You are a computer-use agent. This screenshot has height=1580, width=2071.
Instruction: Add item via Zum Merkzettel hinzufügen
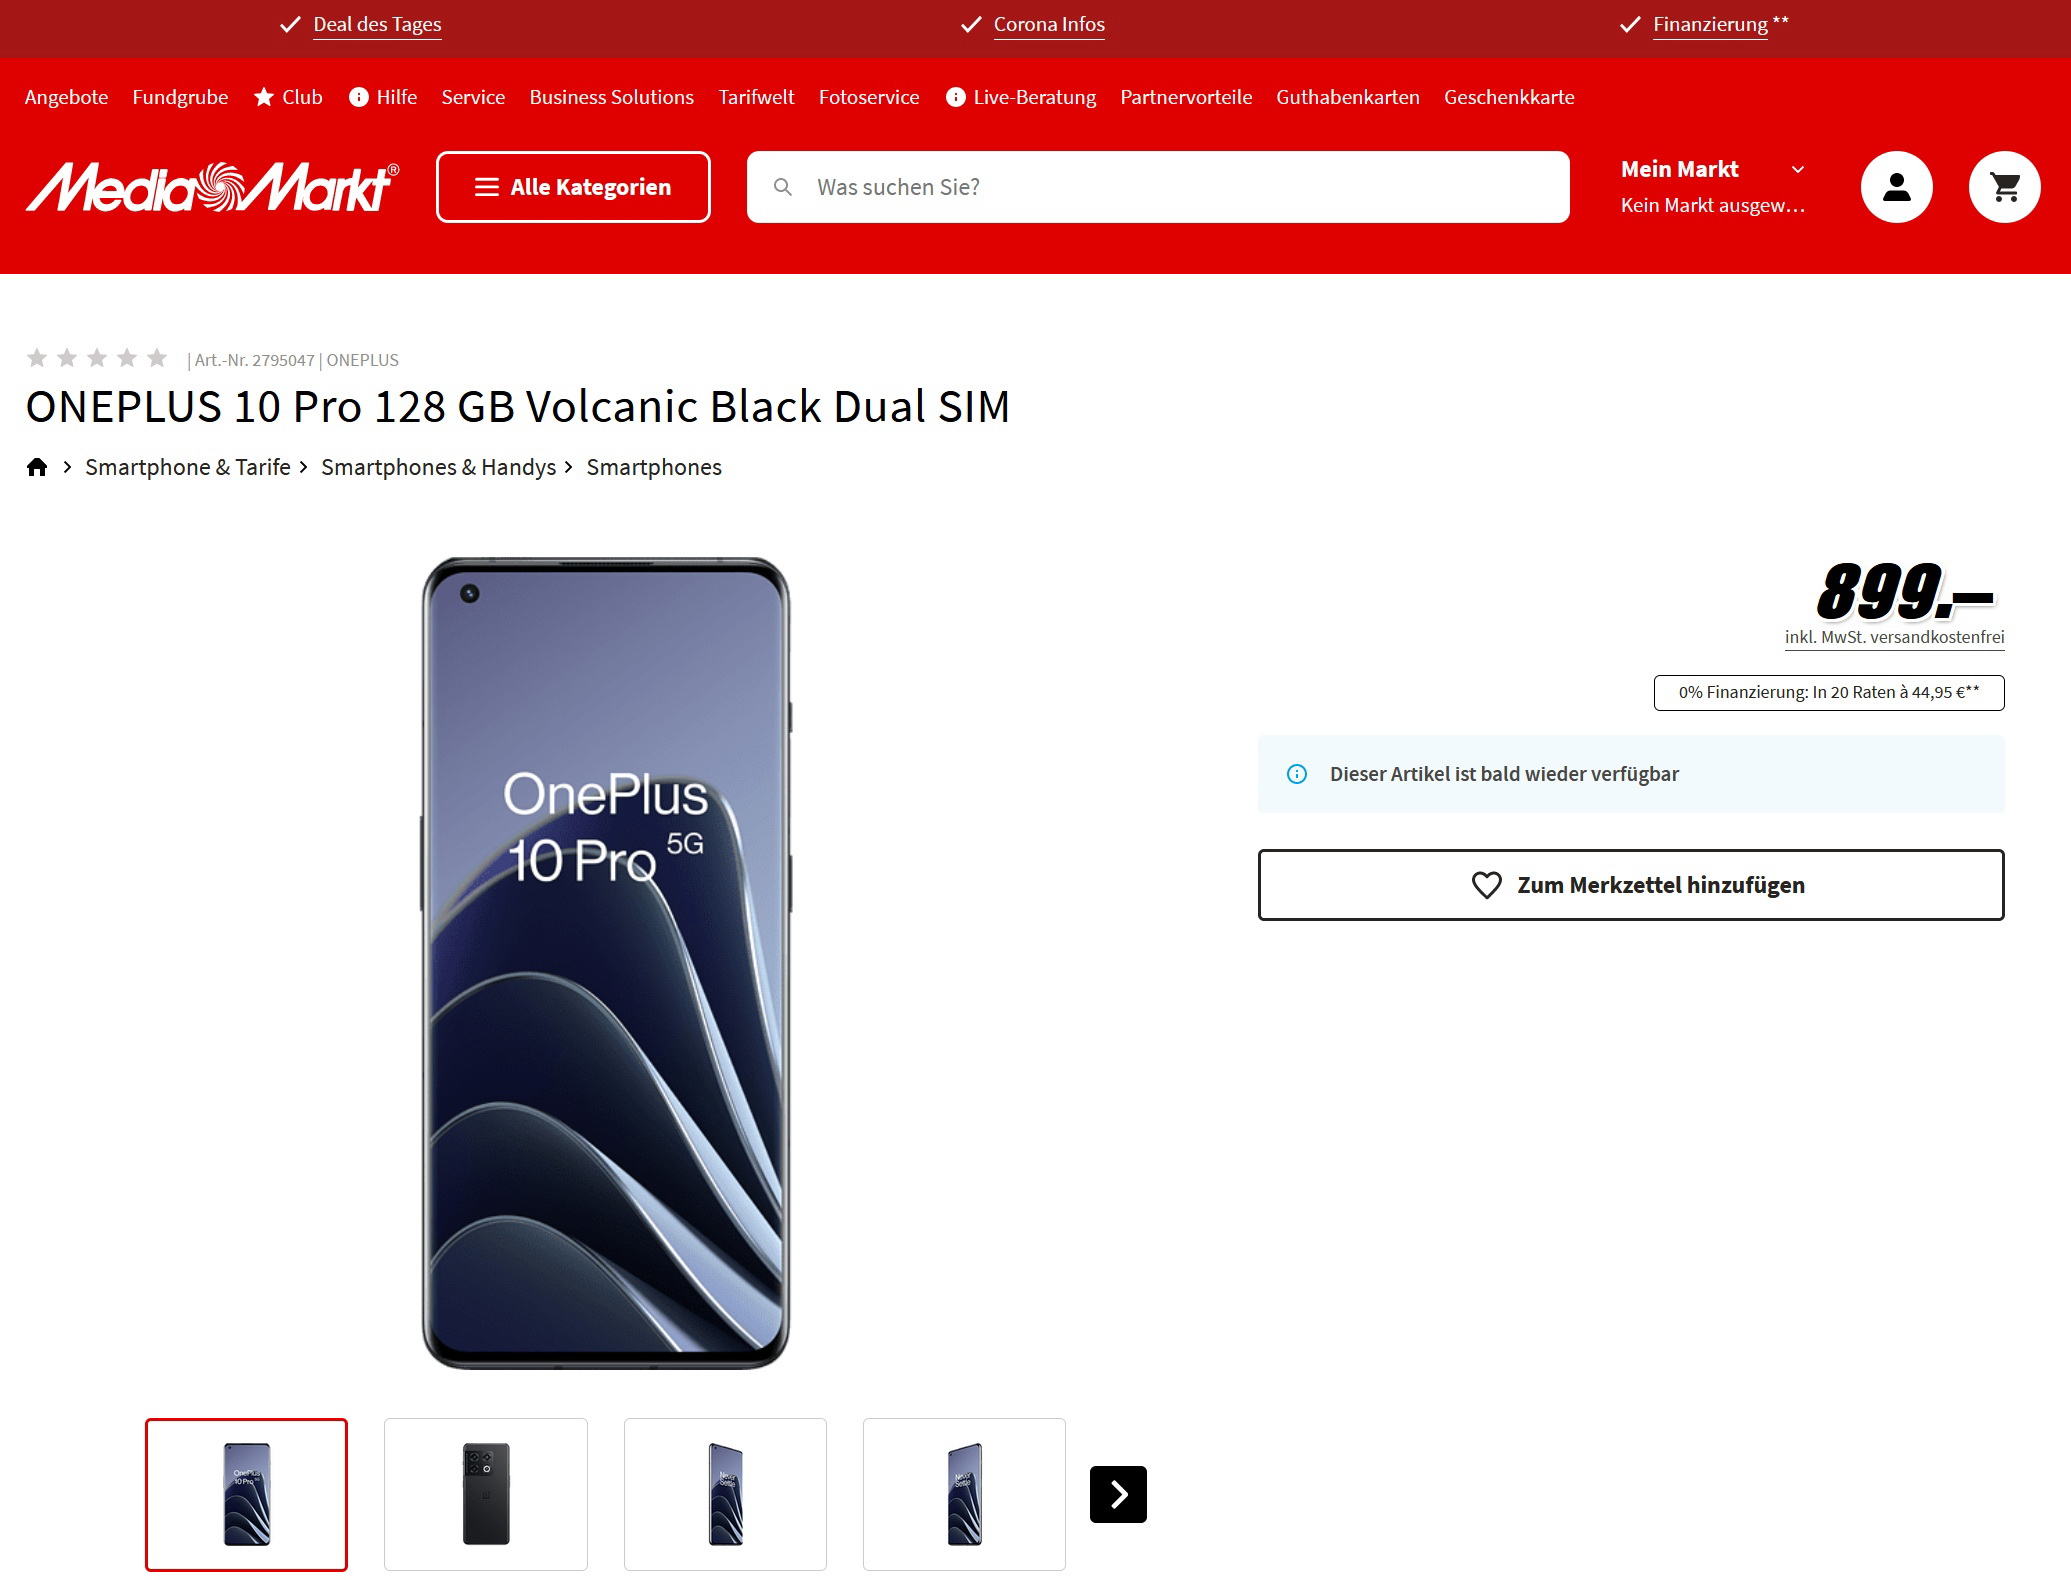click(x=1631, y=885)
